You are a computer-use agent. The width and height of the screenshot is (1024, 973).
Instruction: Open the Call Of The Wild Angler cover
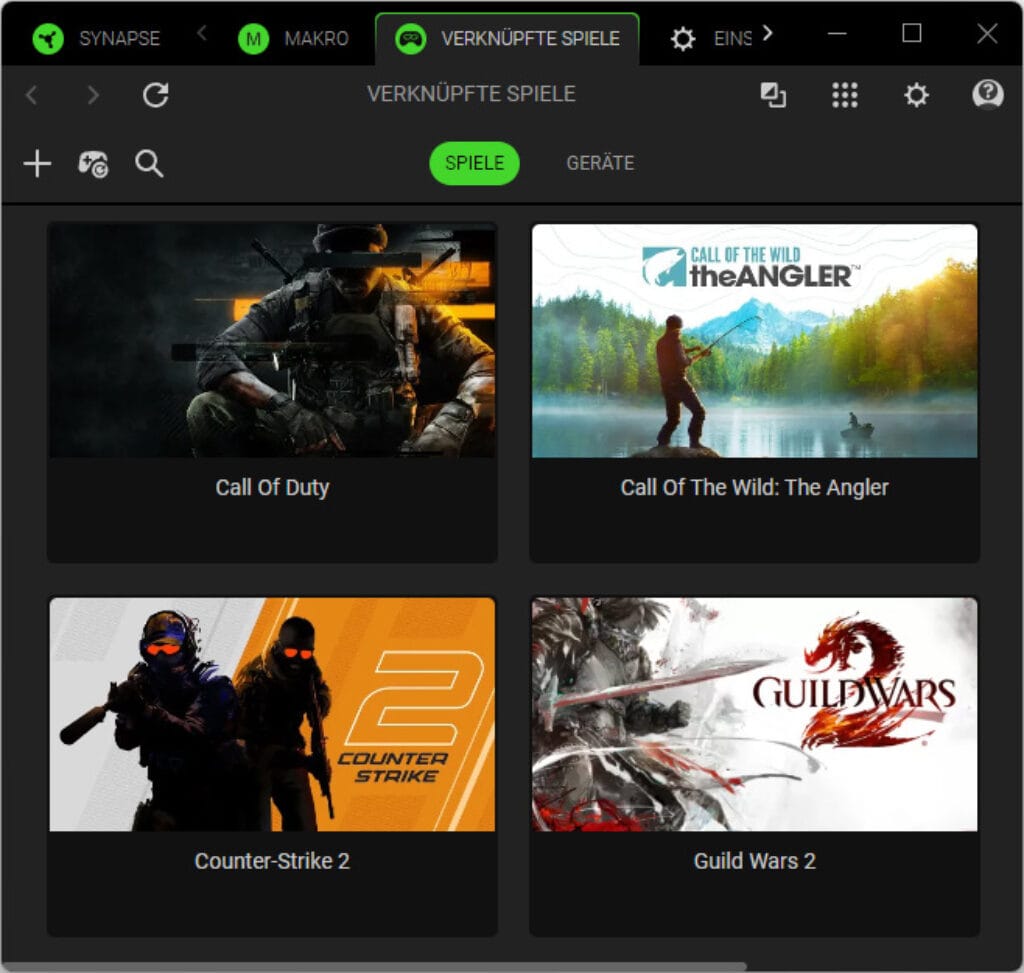754,340
